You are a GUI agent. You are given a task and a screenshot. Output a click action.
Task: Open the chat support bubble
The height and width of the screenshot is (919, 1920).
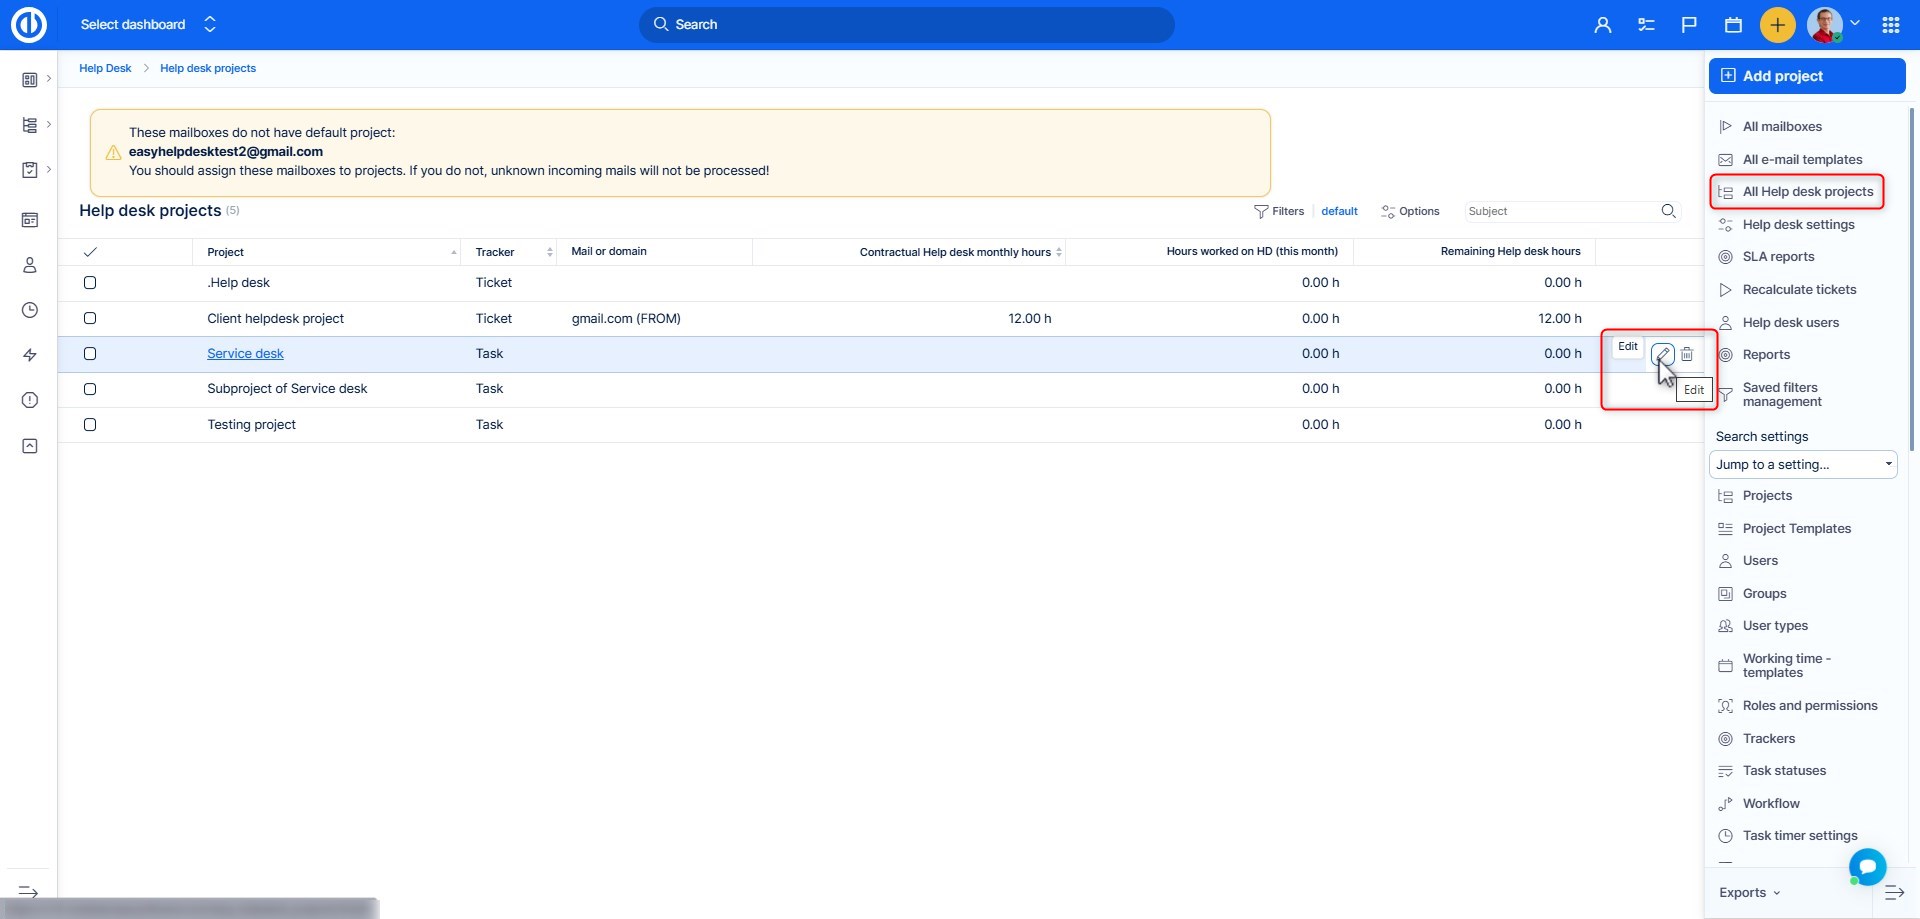pos(1867,866)
